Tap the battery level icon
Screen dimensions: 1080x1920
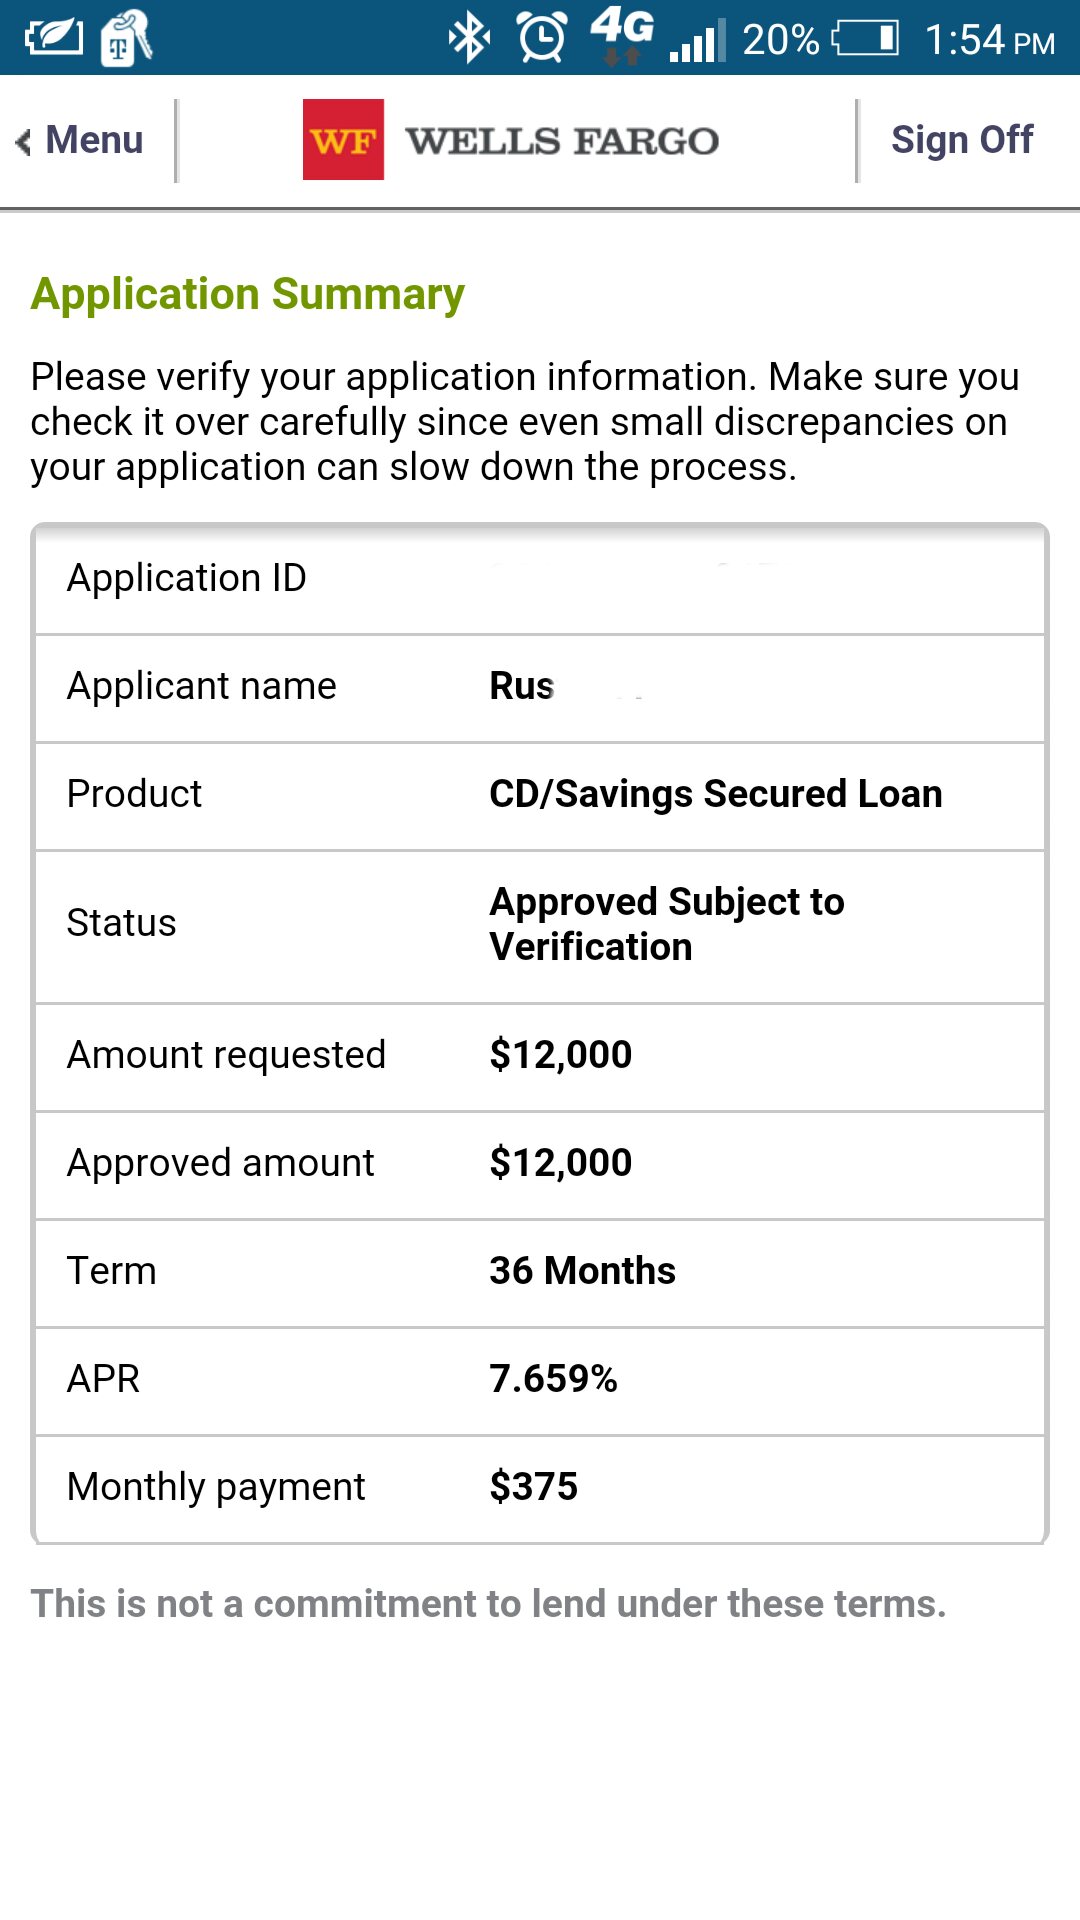point(866,39)
